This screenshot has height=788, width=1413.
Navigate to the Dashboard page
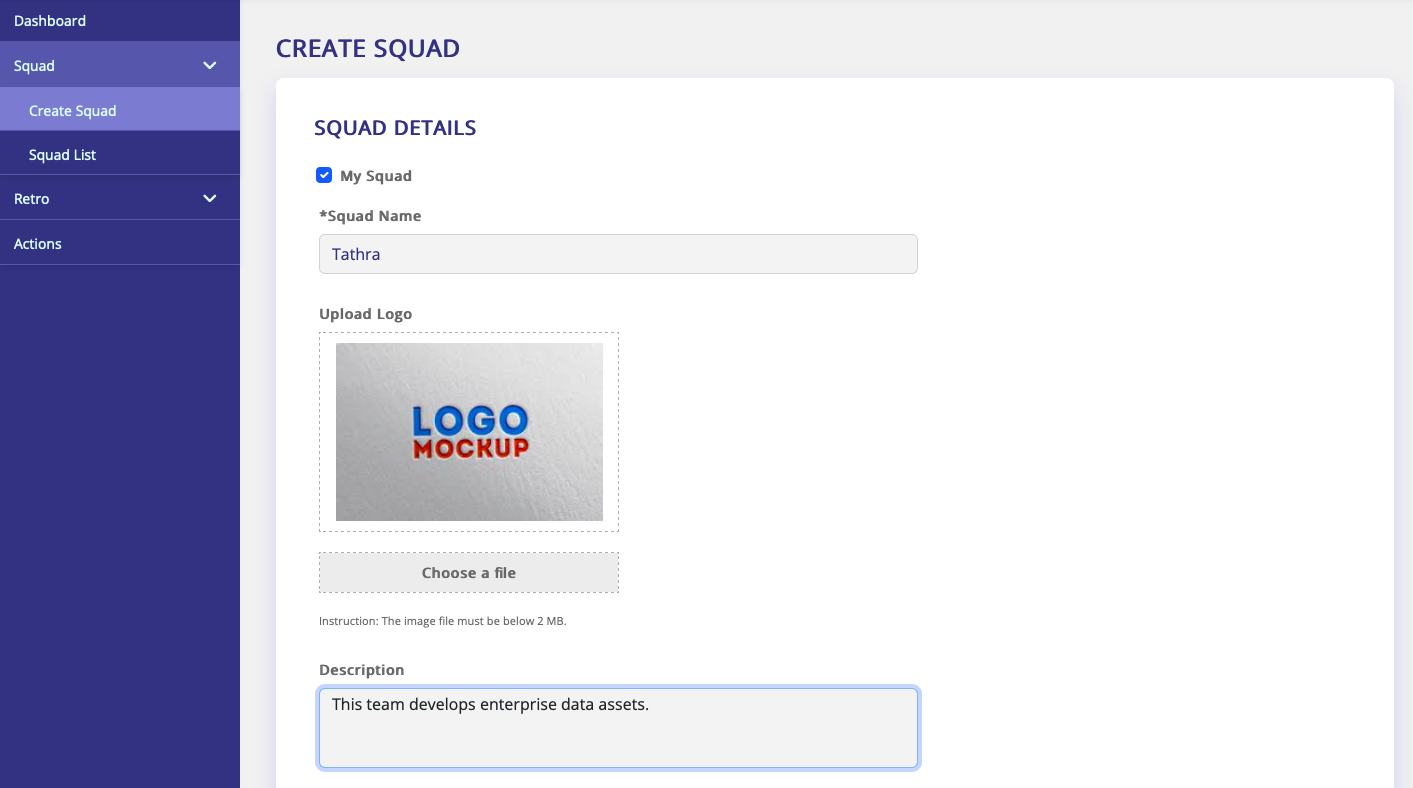50,20
